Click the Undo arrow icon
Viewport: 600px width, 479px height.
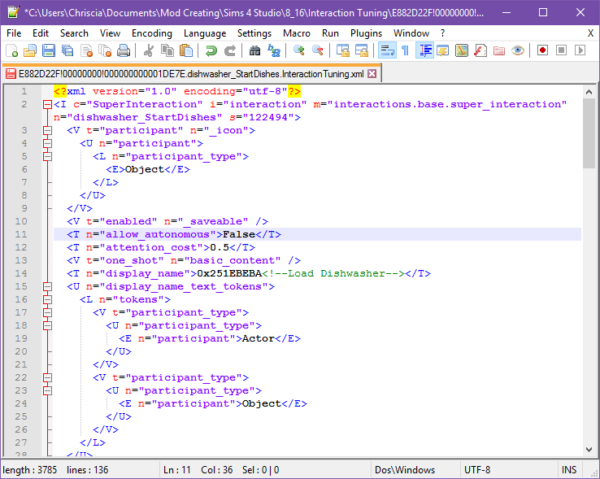209,50
